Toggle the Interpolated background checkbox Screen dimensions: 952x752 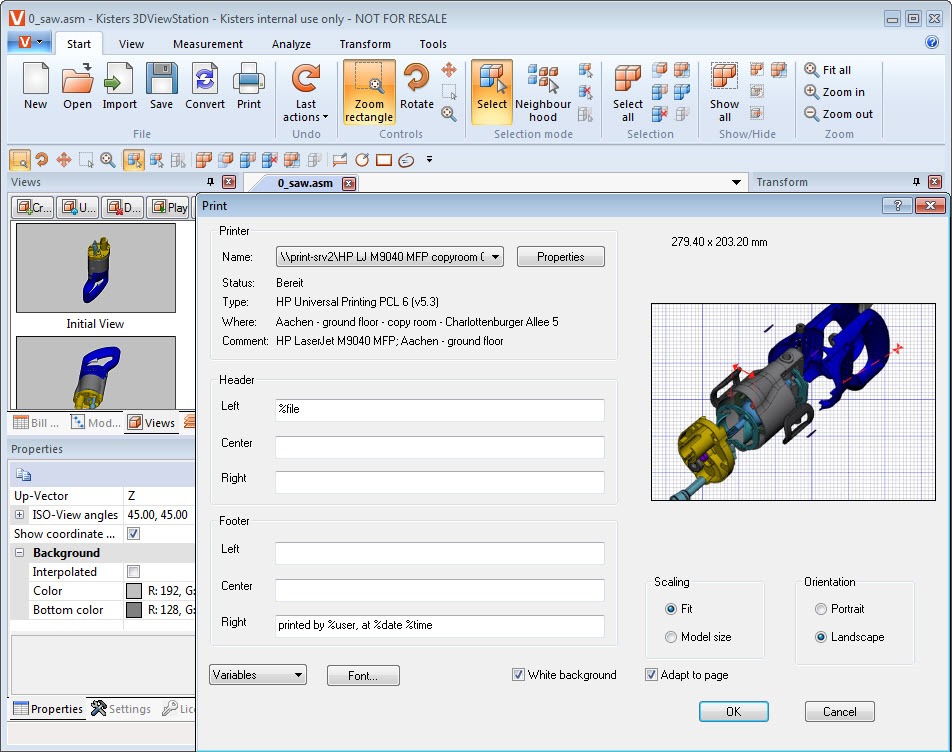134,572
